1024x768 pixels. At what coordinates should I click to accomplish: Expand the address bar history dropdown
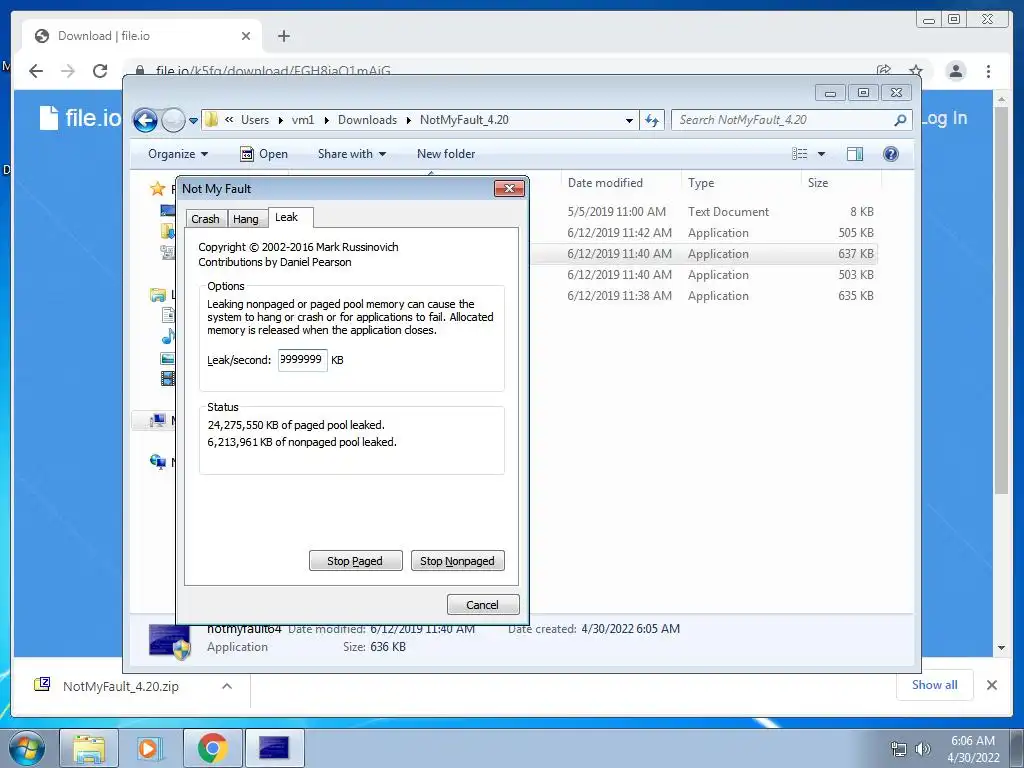tap(629, 121)
